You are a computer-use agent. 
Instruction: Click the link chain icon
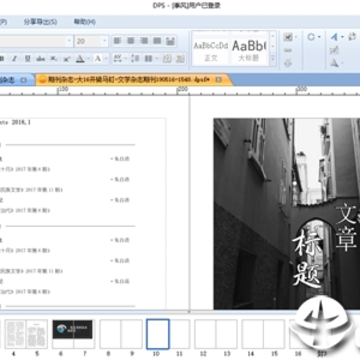(x=288, y=50)
